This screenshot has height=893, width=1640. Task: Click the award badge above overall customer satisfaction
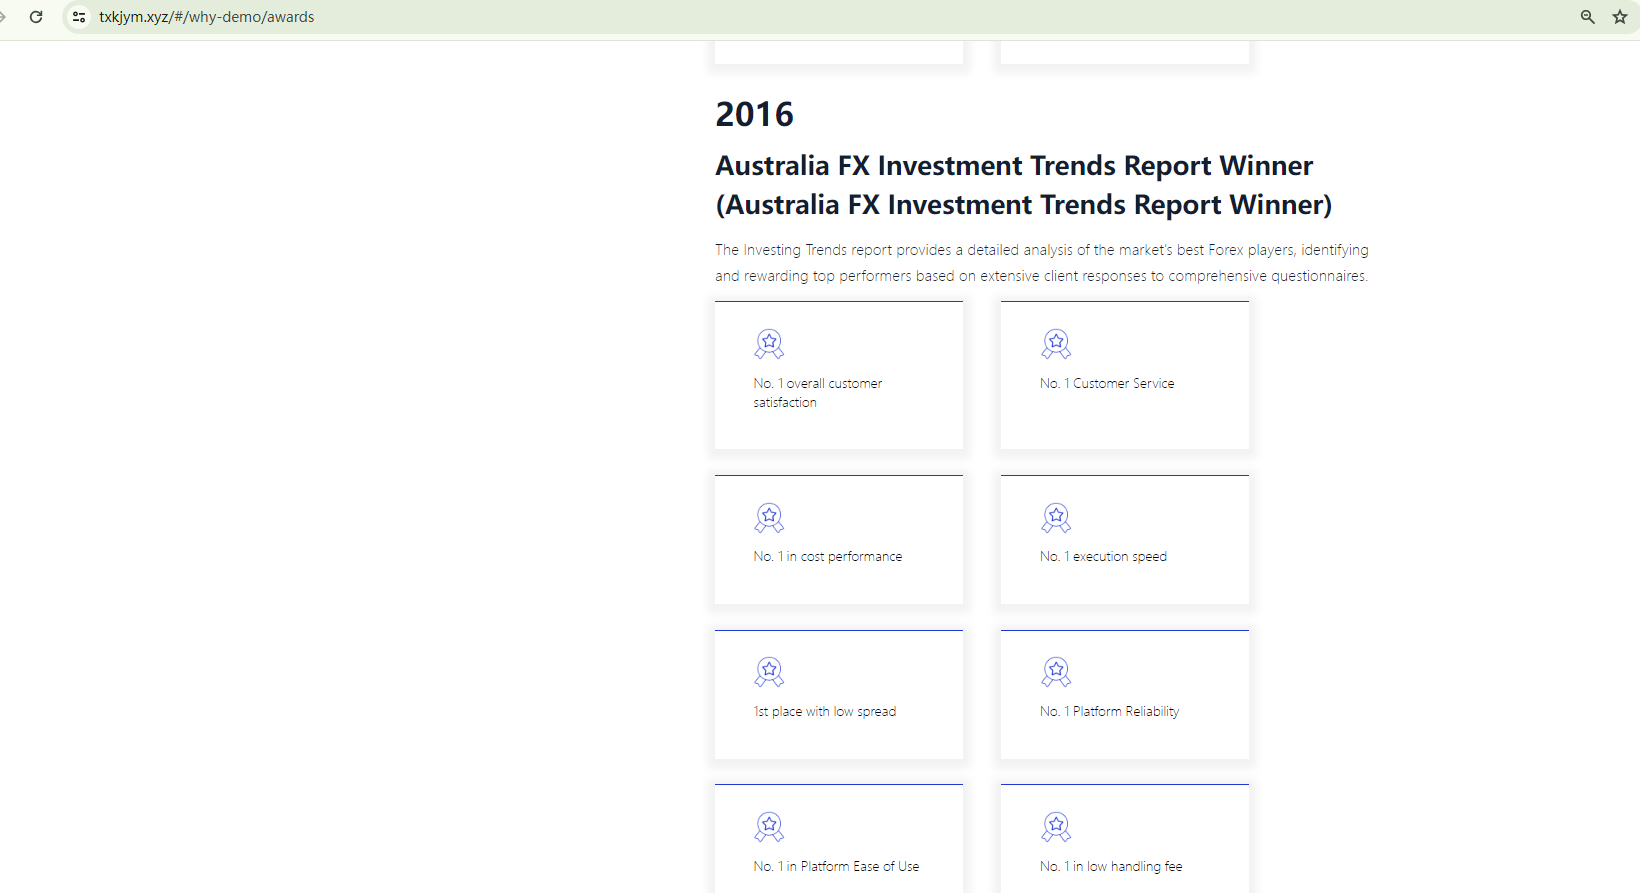pyautogui.click(x=769, y=344)
